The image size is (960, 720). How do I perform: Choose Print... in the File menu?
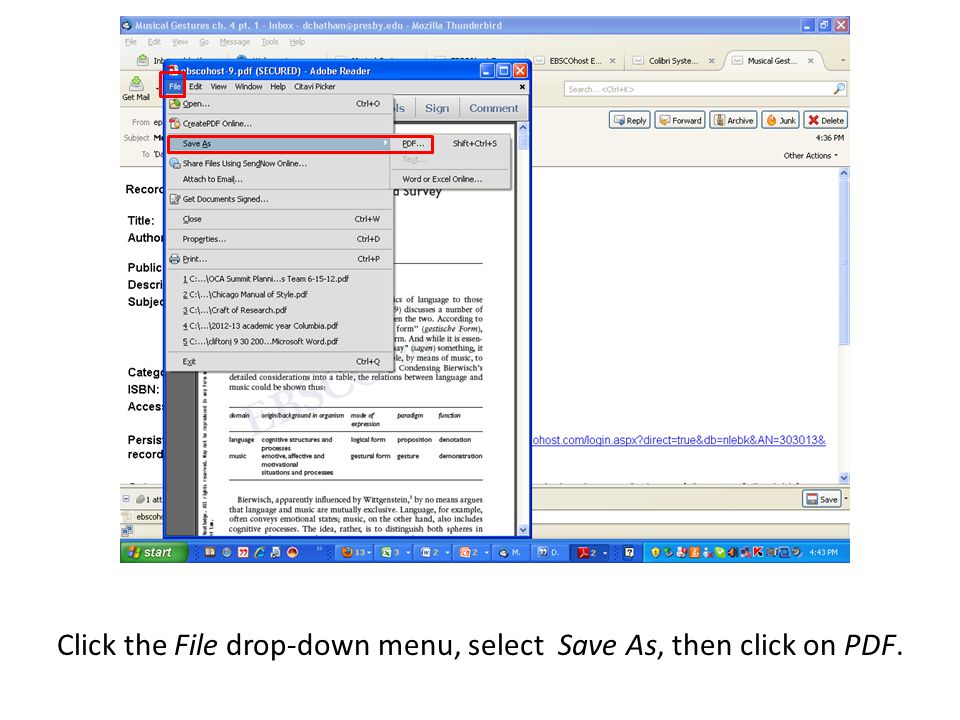(280, 258)
